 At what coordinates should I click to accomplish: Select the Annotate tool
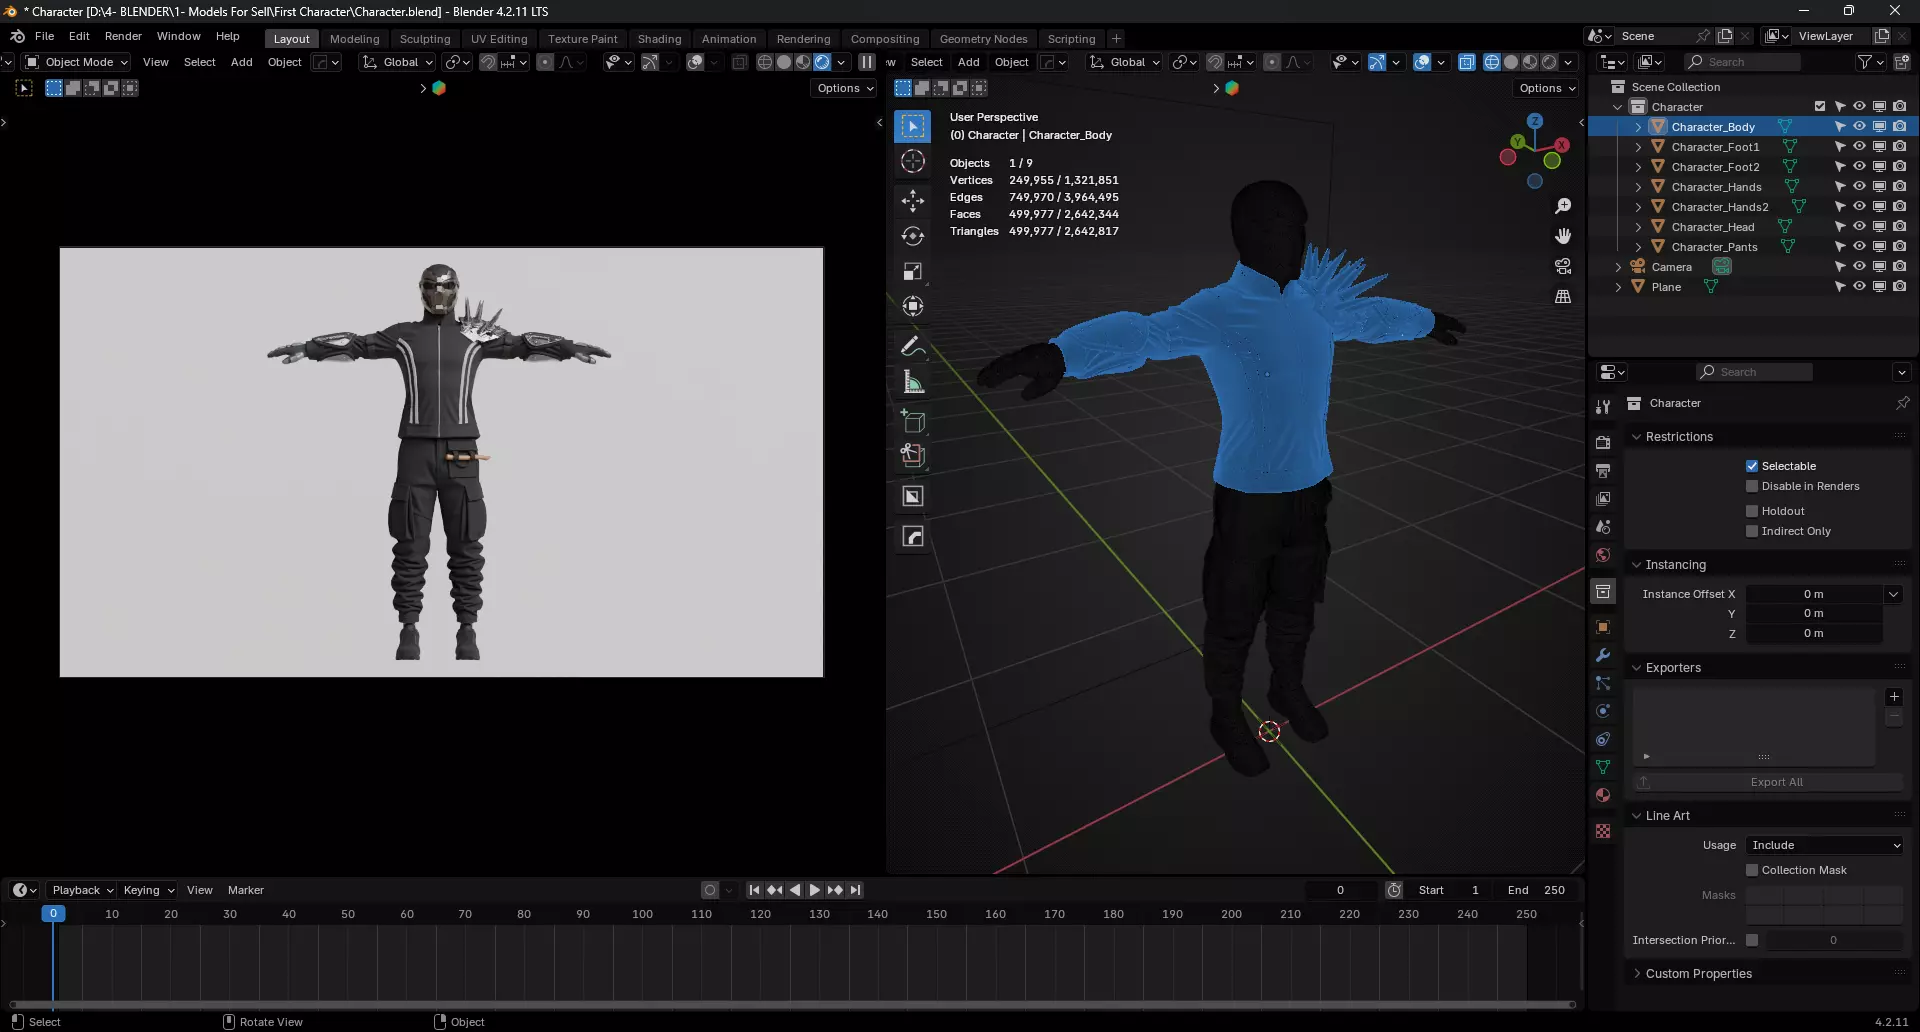[x=913, y=346]
